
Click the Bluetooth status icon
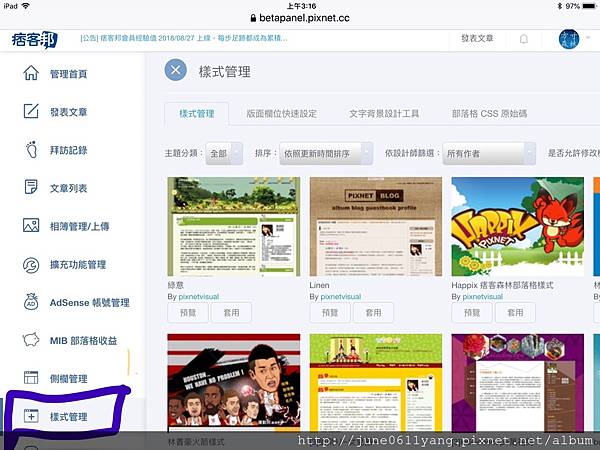click(559, 6)
